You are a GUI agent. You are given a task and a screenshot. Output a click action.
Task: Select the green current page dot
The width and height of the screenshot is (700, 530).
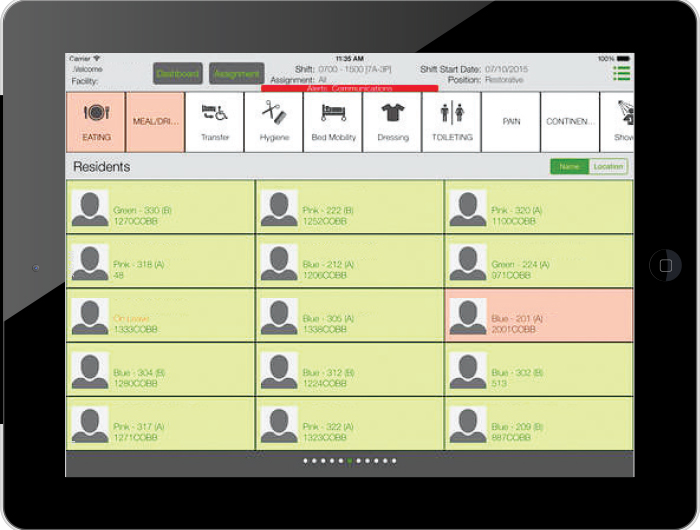pos(350,461)
